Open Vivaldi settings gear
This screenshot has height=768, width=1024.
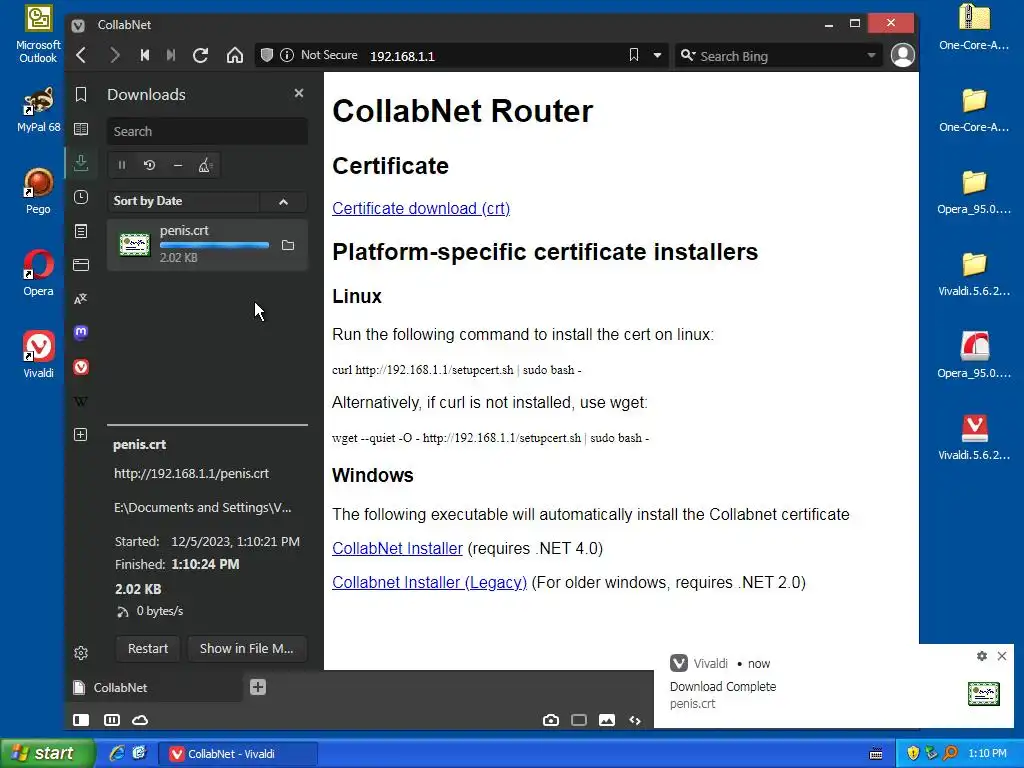[81, 653]
